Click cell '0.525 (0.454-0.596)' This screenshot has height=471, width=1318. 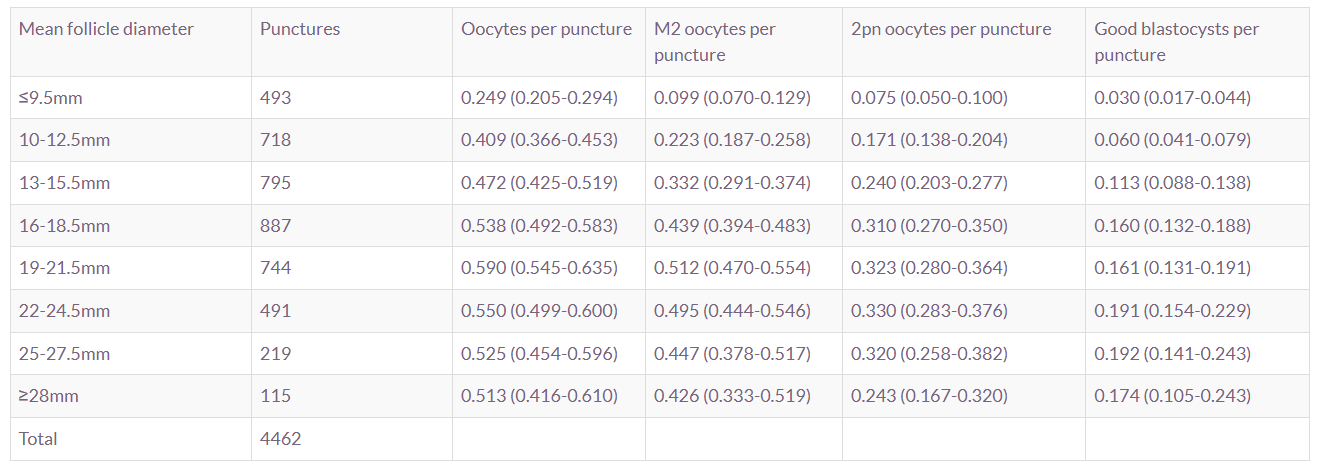539,354
